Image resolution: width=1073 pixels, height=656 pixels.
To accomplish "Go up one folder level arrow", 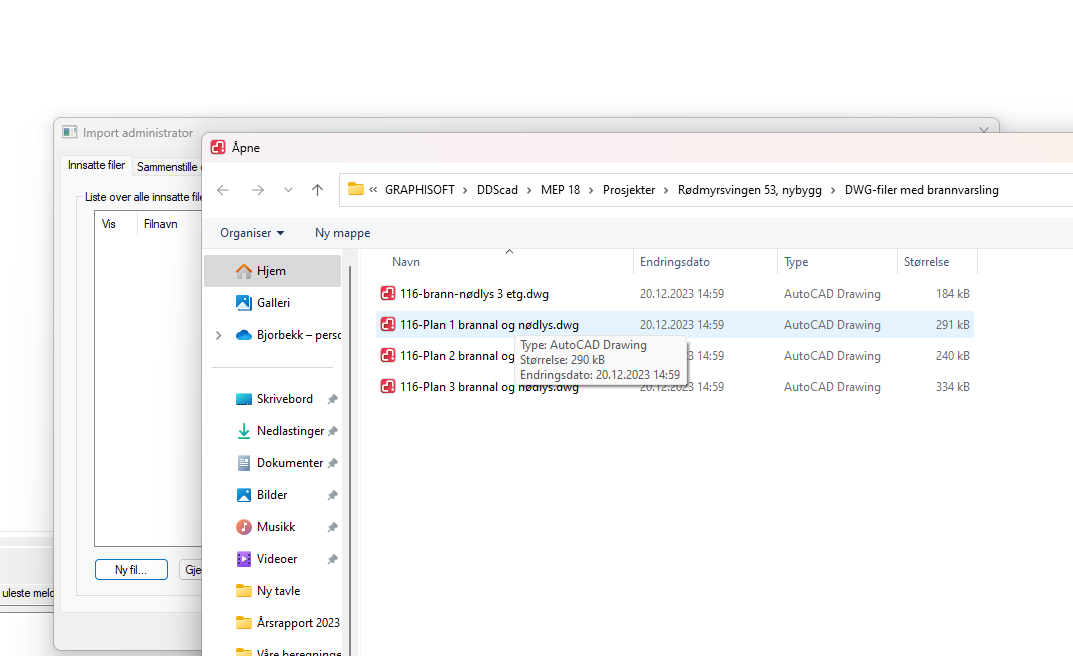I will [317, 190].
